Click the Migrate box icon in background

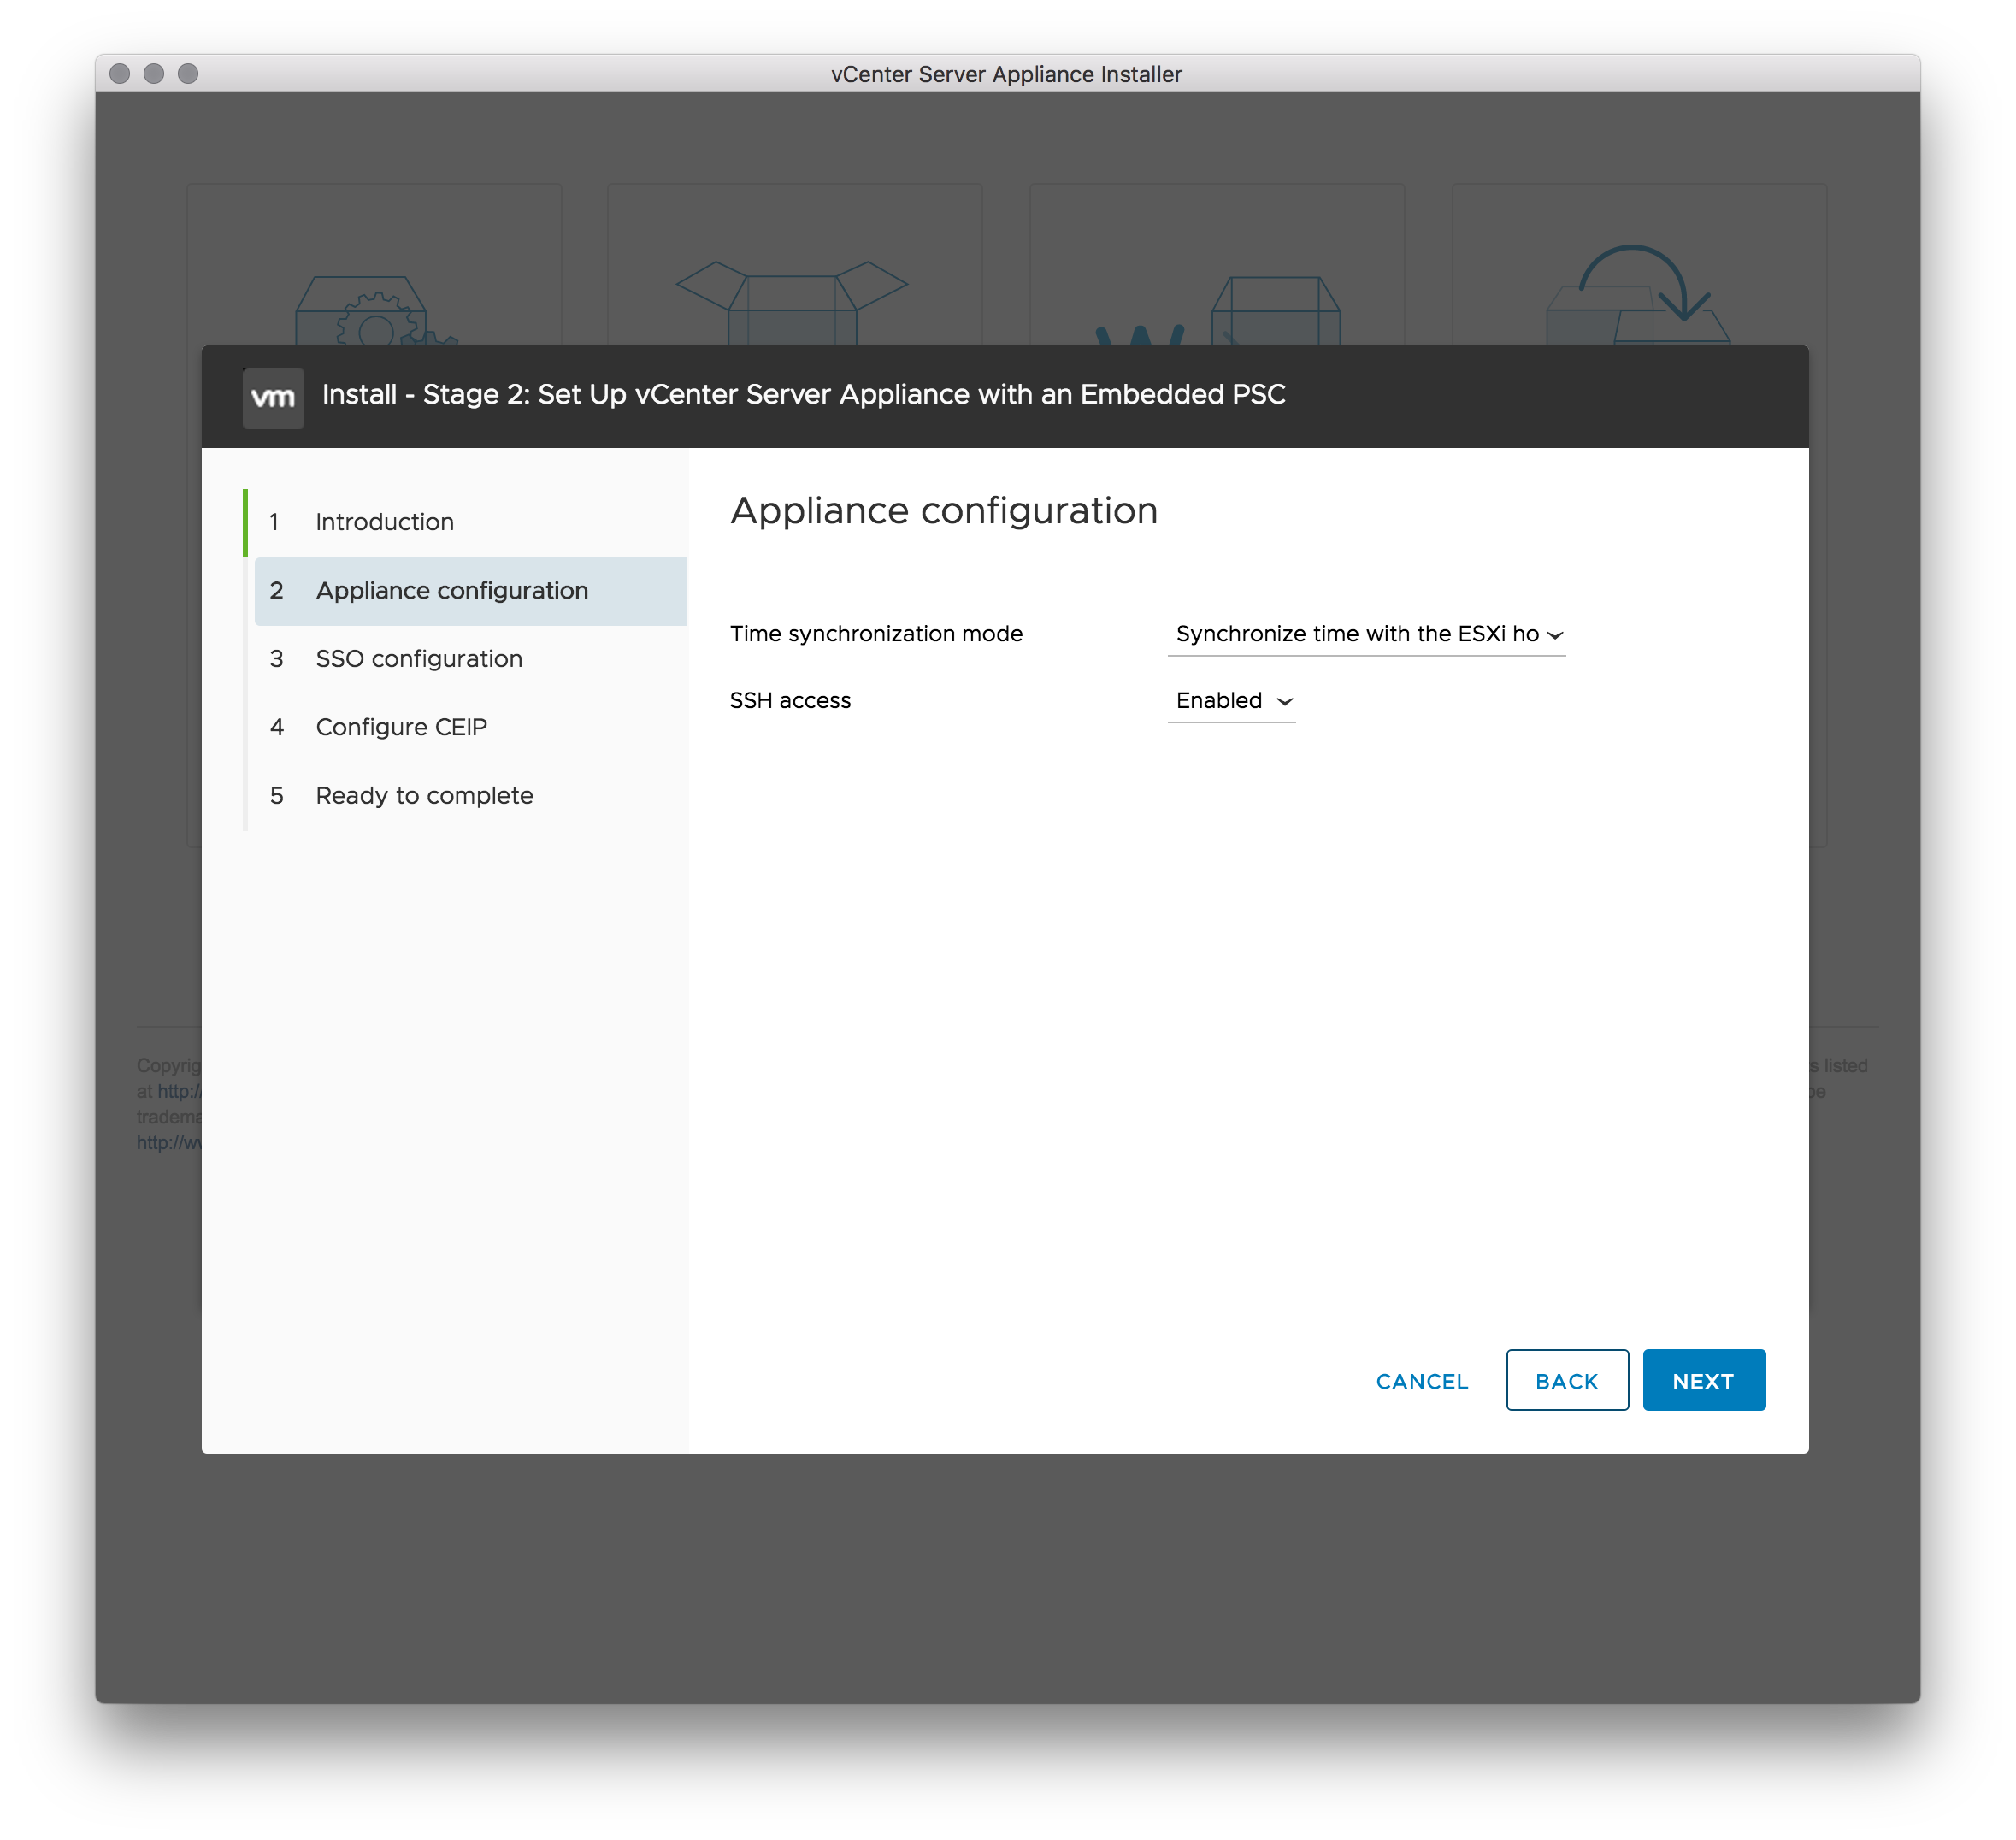(1218, 311)
